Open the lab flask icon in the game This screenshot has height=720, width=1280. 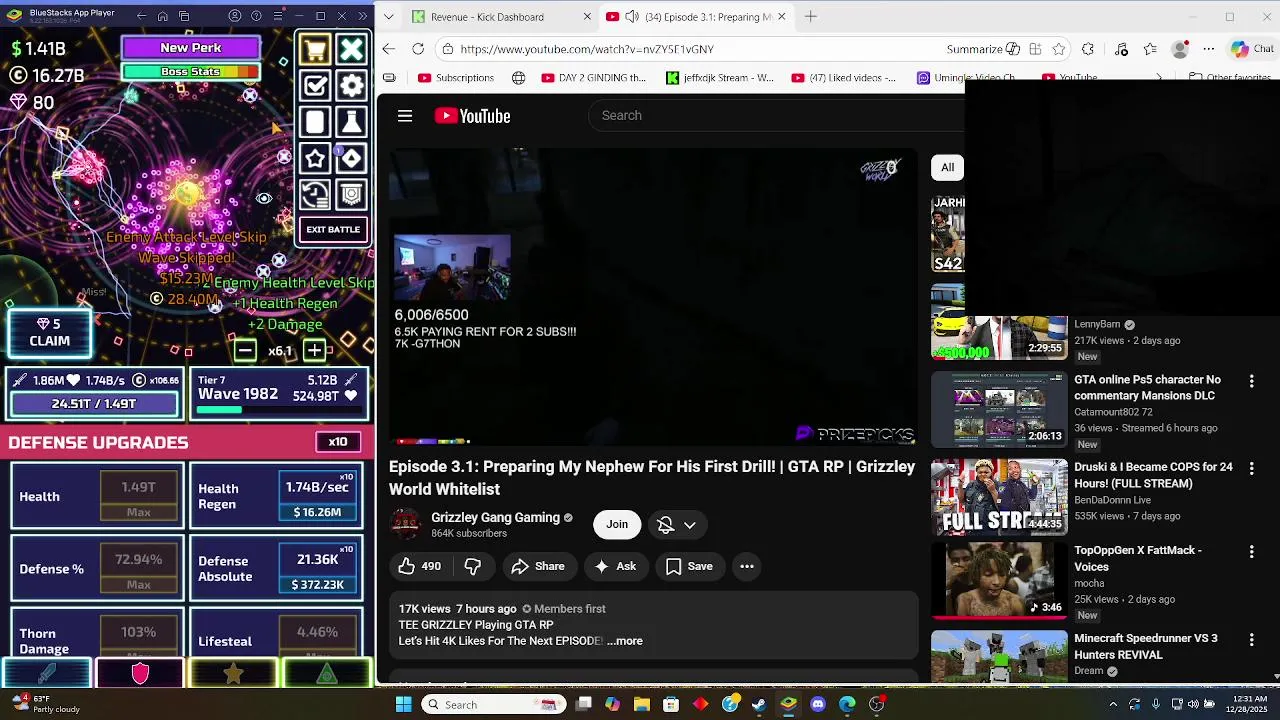coord(351,122)
